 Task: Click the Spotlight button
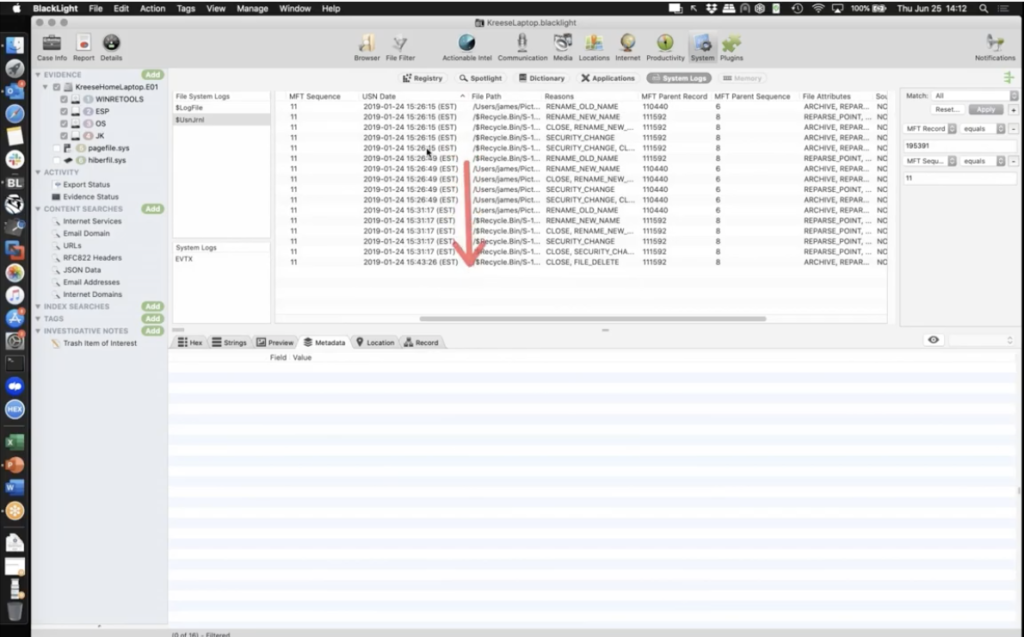click(x=481, y=78)
